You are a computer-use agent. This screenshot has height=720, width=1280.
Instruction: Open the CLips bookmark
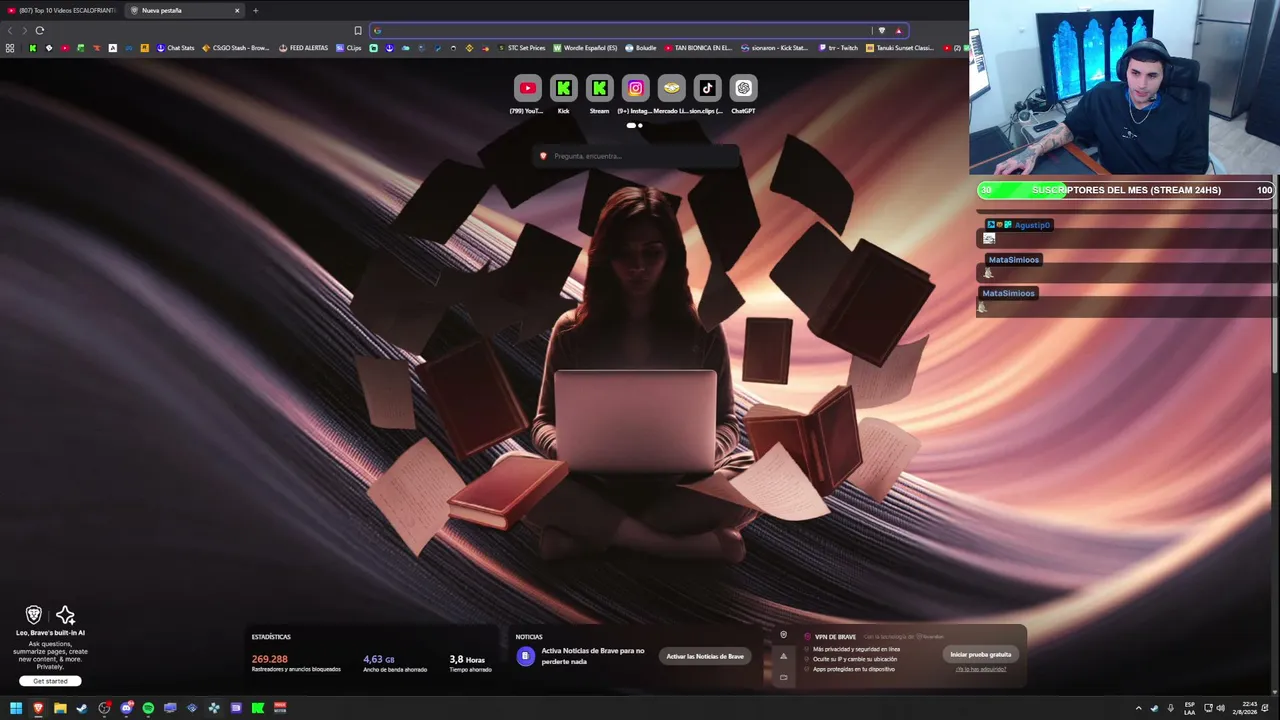[x=349, y=48]
